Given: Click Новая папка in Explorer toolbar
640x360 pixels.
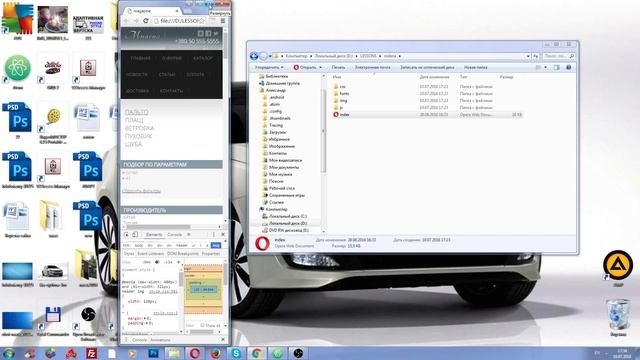Looking at the screenshot, I should [476, 67].
